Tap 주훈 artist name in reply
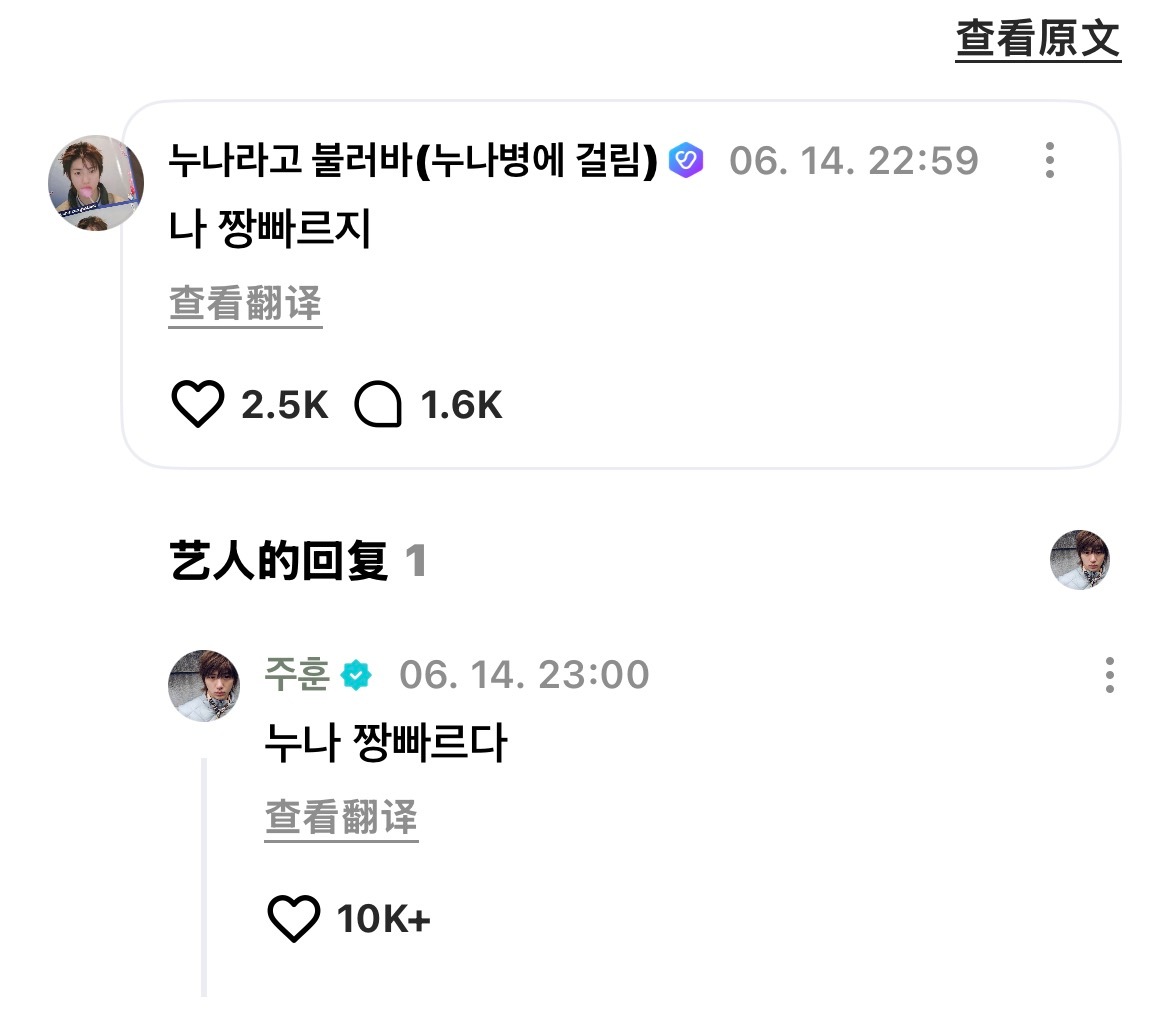 tap(297, 674)
